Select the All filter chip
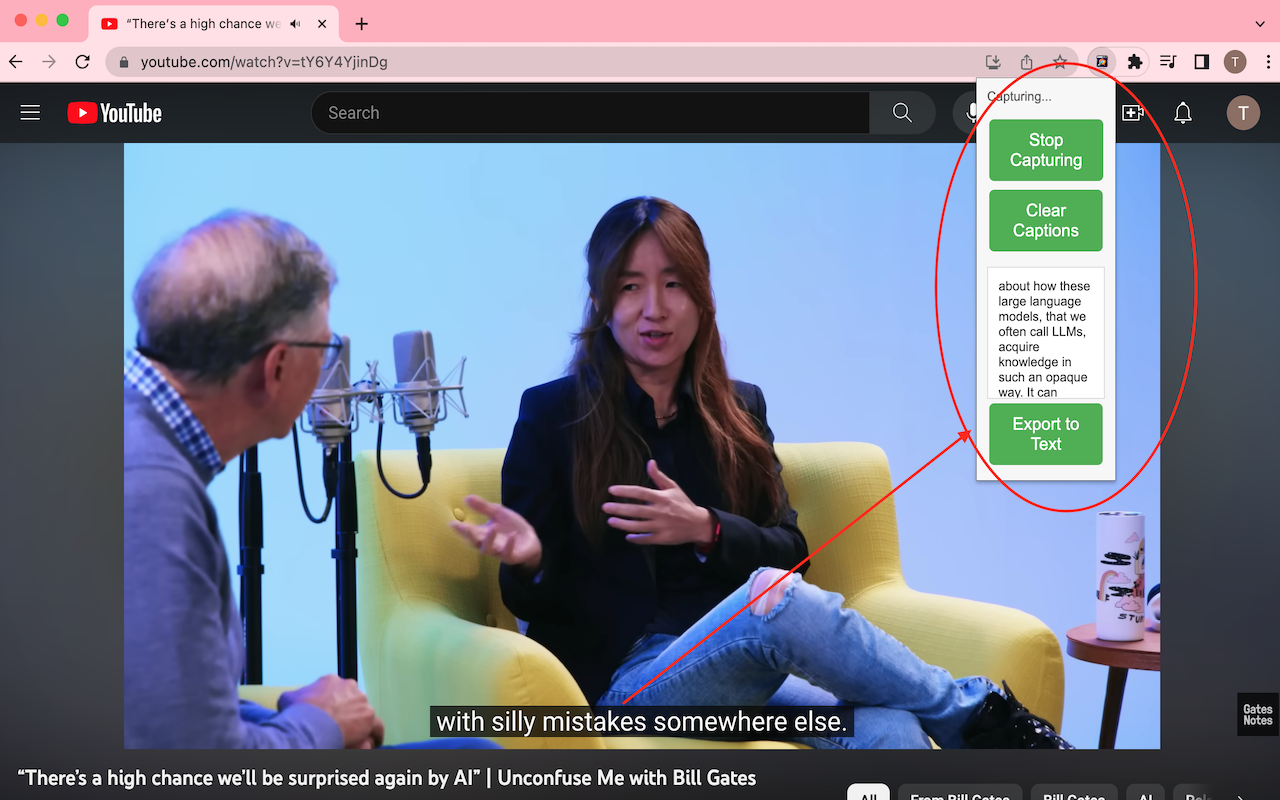 tap(869, 793)
